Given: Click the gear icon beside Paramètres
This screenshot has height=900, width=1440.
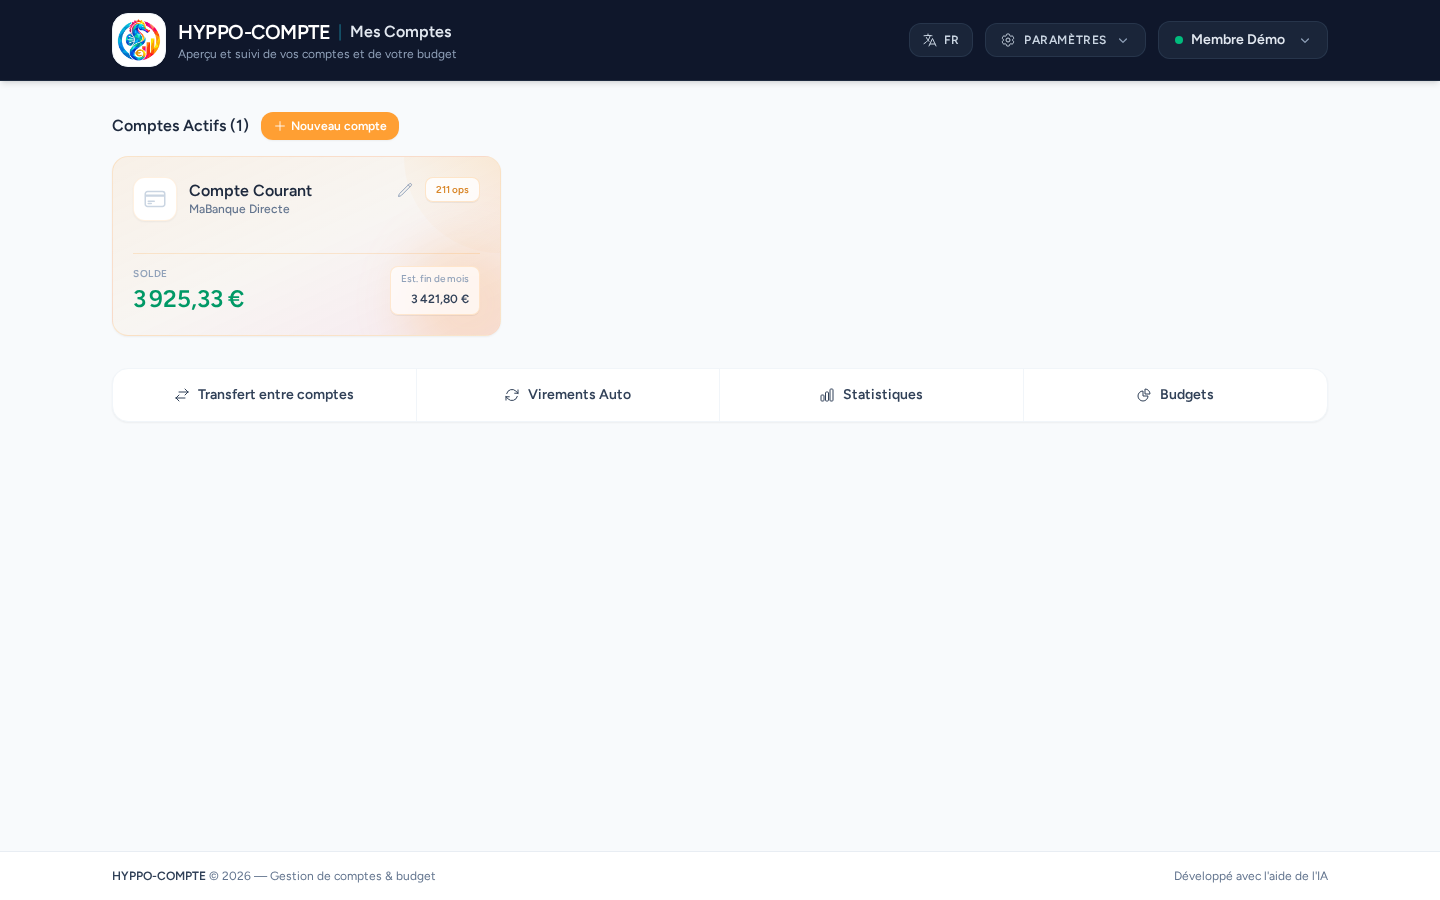Looking at the screenshot, I should tap(1008, 40).
